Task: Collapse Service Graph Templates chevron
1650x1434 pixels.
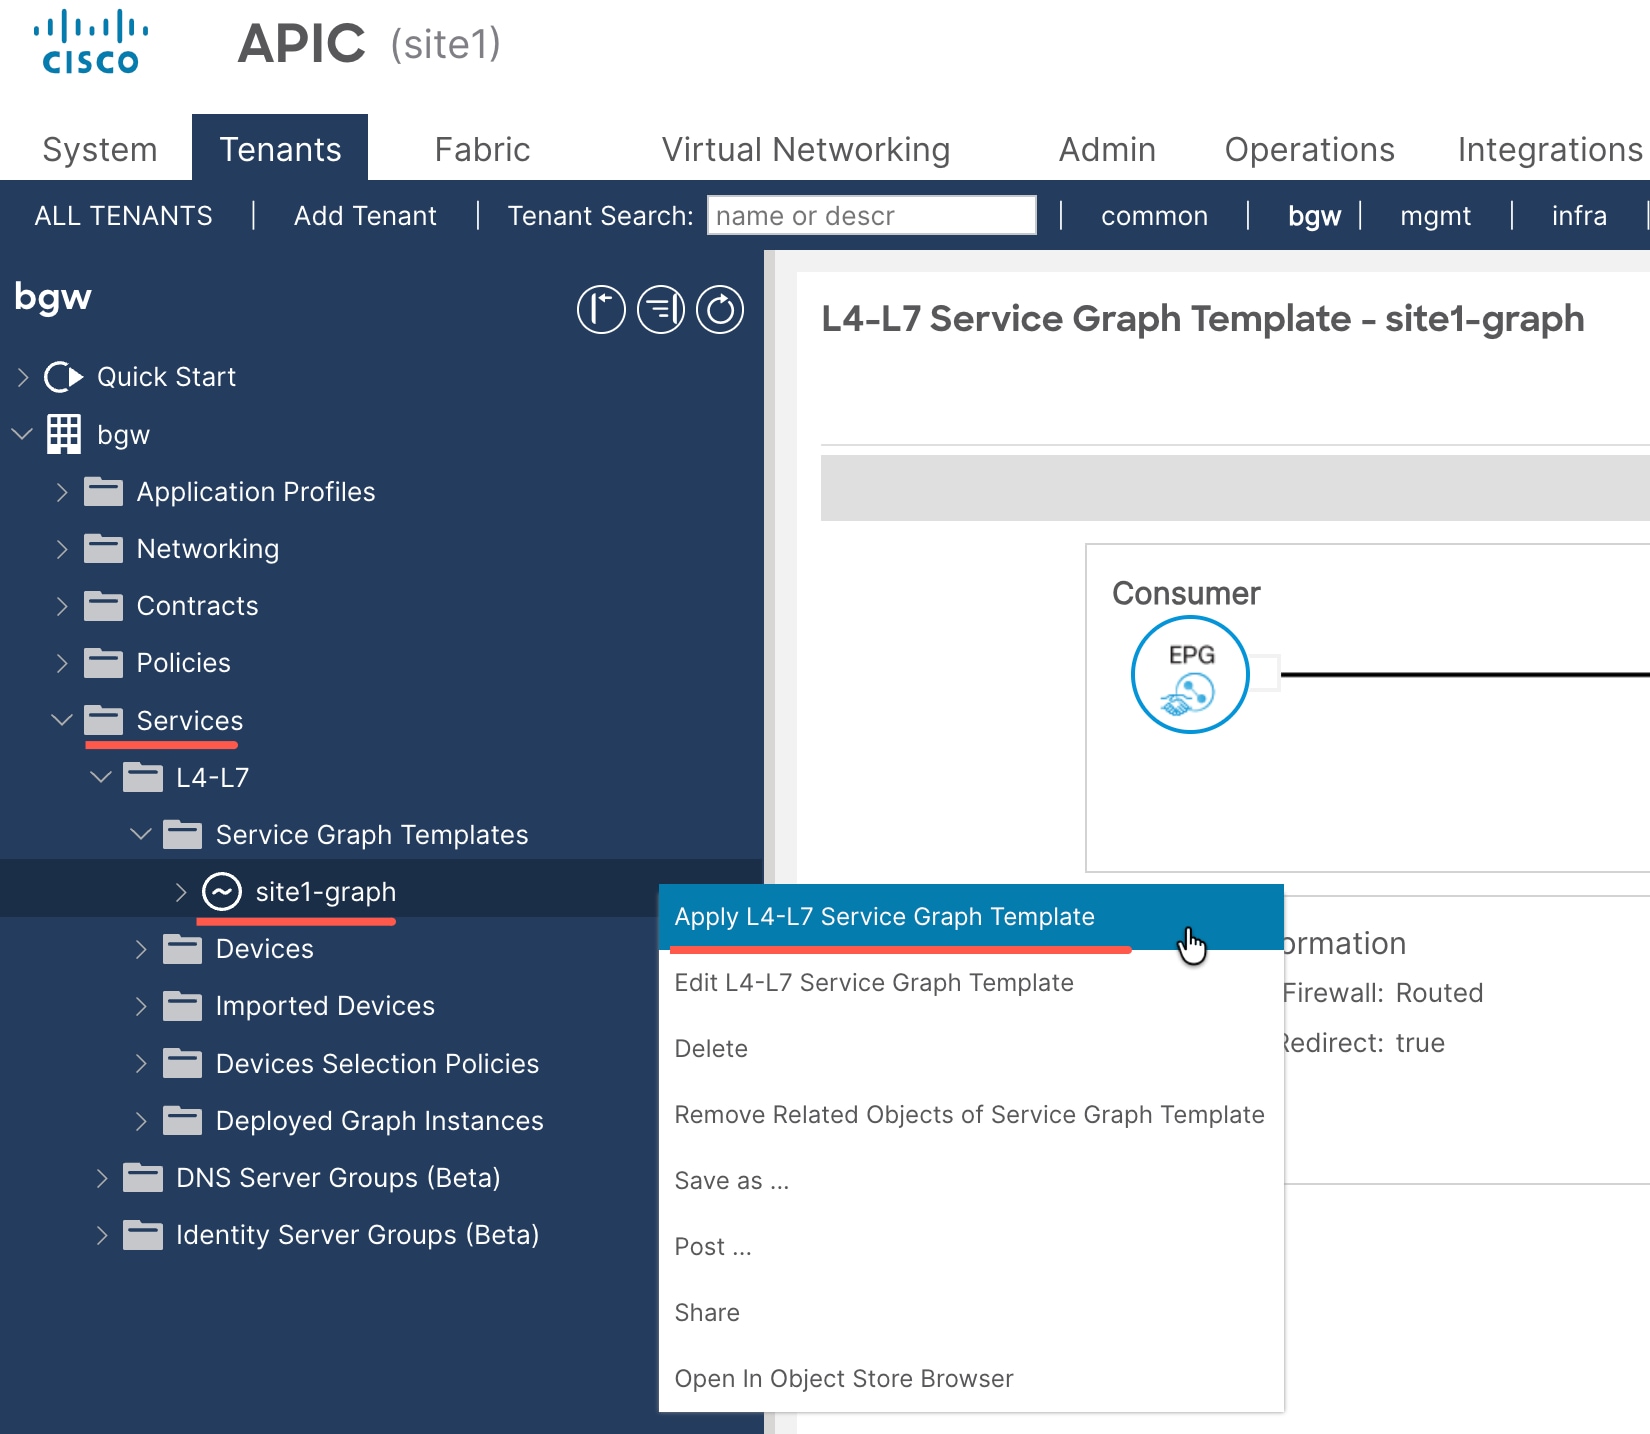Action: point(141,834)
